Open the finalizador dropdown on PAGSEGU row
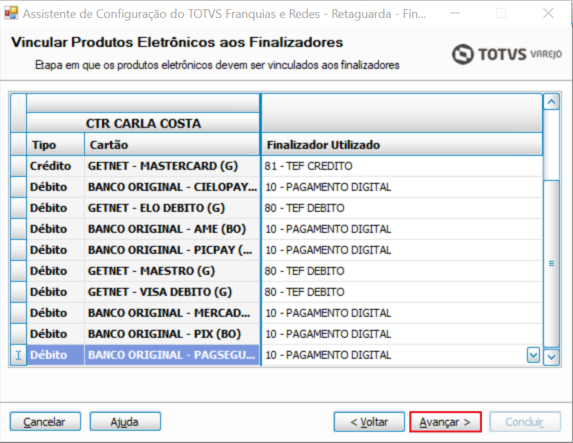 click(x=533, y=355)
